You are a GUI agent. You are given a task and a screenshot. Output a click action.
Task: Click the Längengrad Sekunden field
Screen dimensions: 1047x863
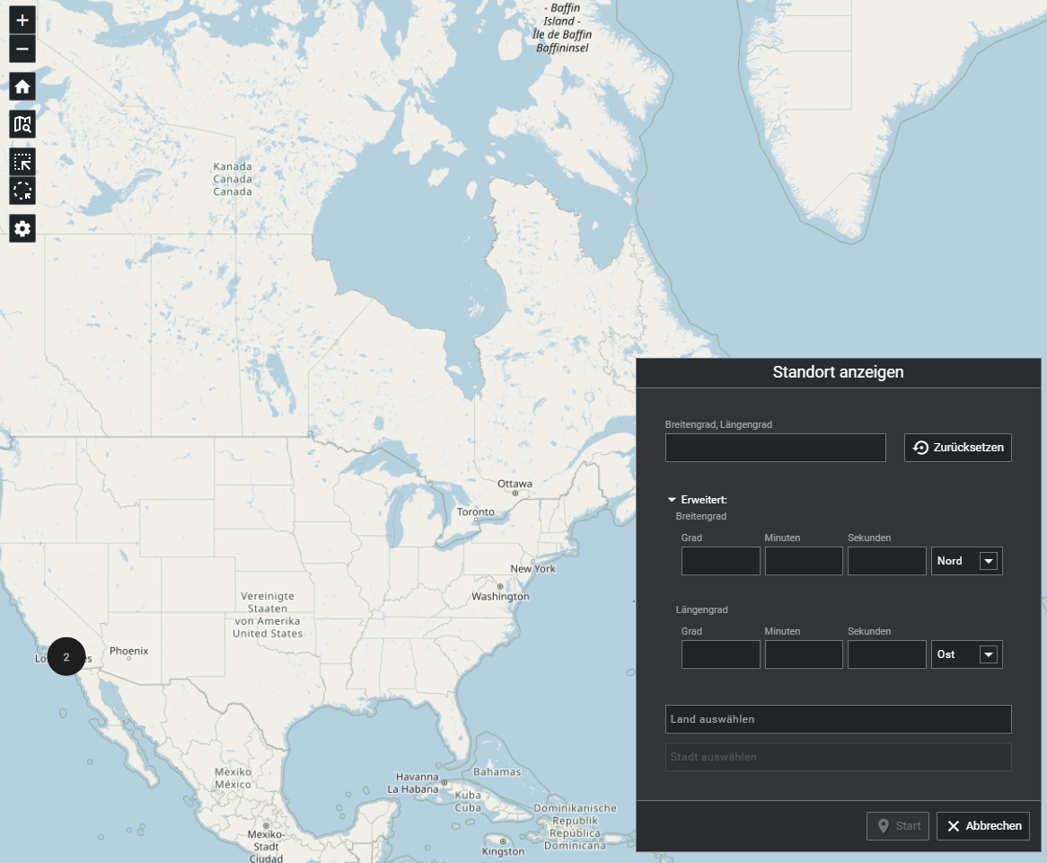887,655
